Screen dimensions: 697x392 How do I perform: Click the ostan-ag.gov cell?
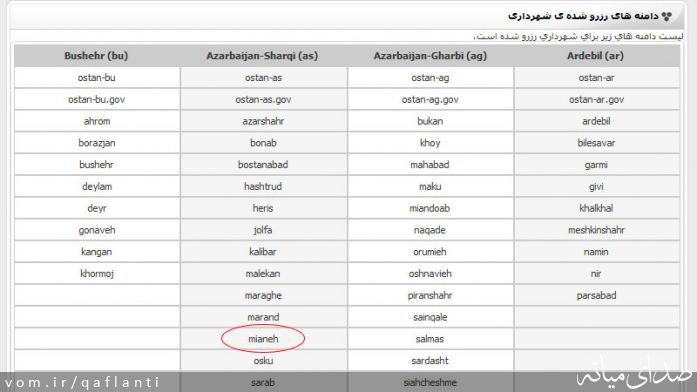430,100
